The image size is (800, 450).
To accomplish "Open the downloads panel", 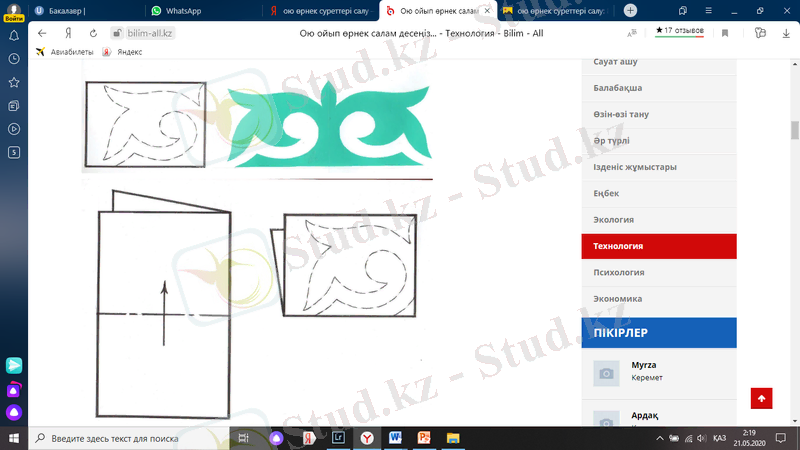I will click(786, 33).
